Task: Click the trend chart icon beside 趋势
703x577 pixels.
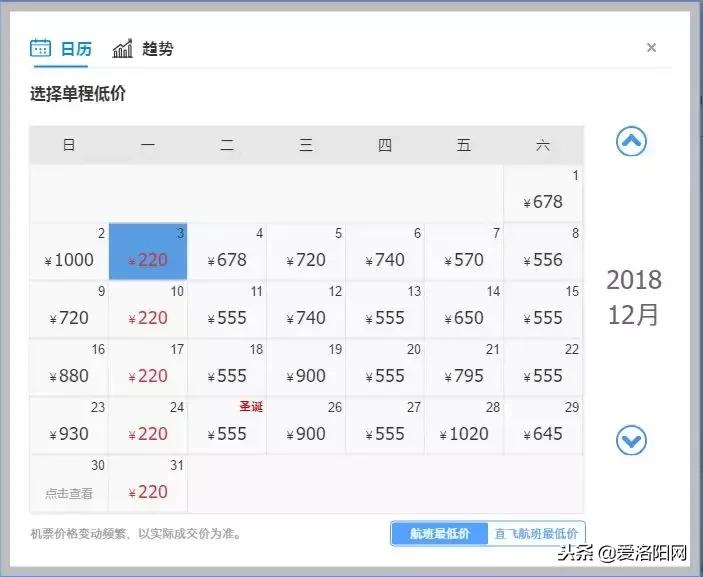Action: click(x=122, y=48)
